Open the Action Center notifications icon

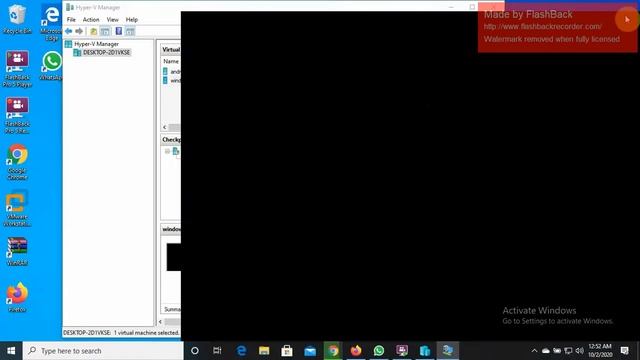[624, 351]
